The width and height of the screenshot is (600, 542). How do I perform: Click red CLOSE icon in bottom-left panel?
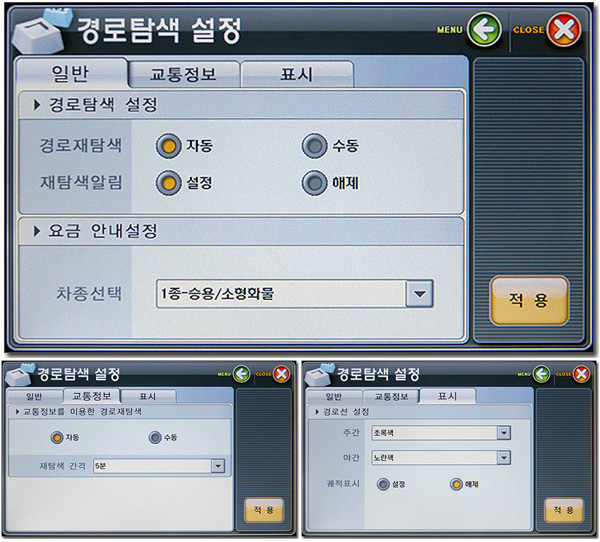(x=282, y=374)
